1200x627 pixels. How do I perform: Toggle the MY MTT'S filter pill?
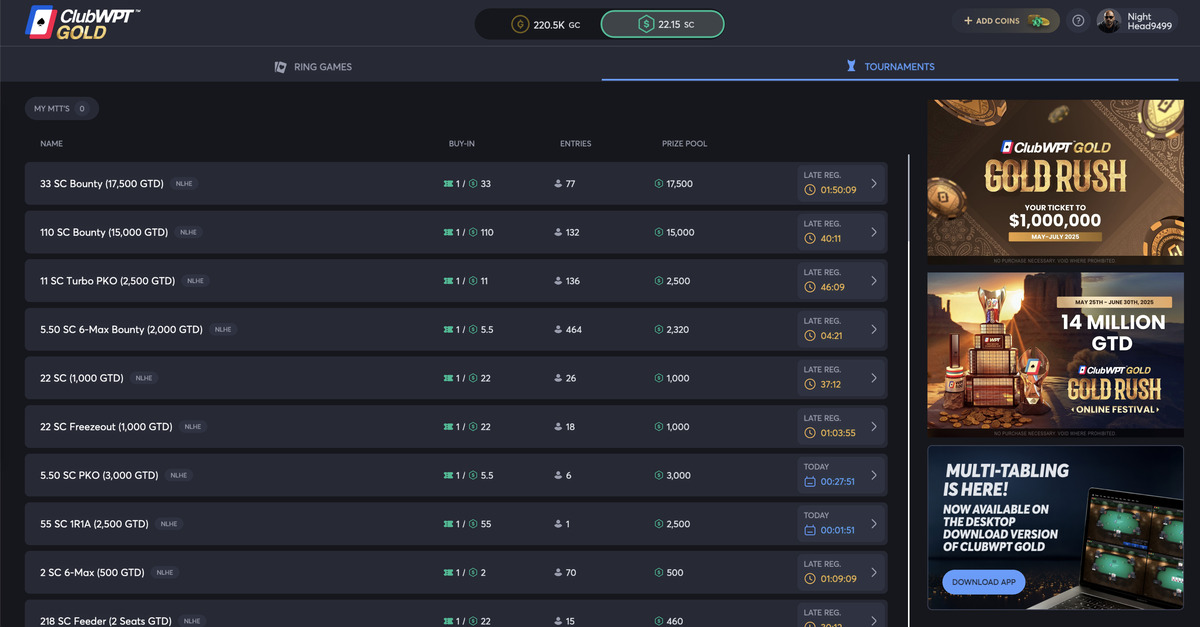tap(61, 108)
